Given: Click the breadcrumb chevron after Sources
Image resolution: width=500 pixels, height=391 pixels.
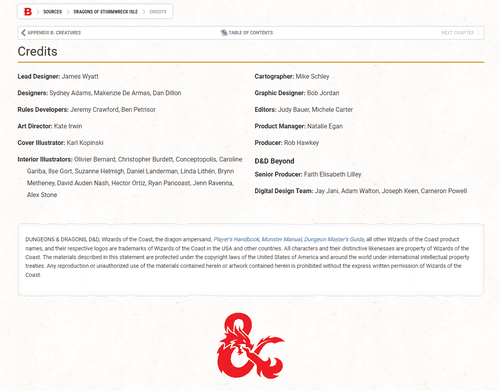Looking at the screenshot, I should [x=68, y=12].
